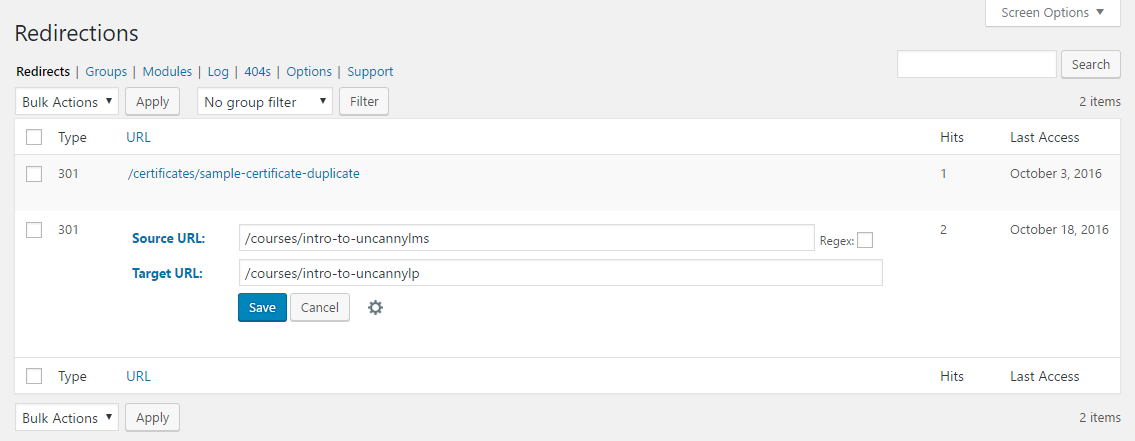Click the Search button
Screen dimensions: 1135x441
[x=1090, y=65]
